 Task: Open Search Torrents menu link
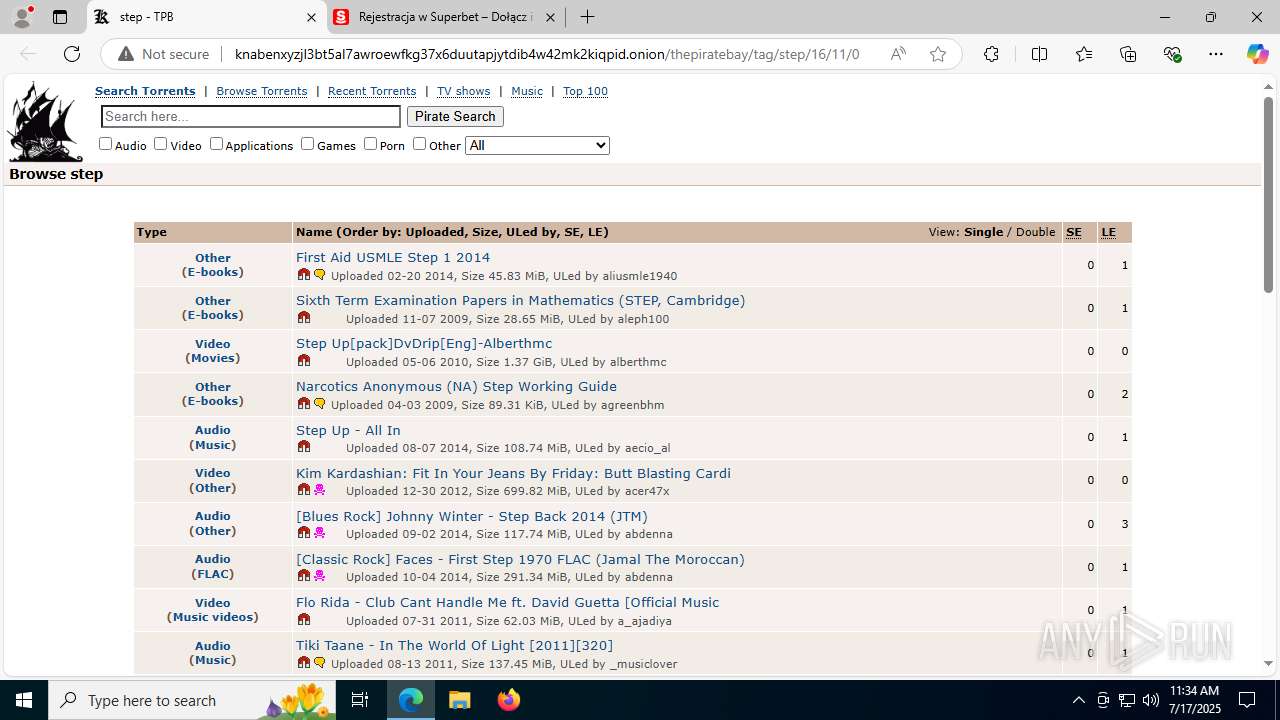tap(145, 91)
